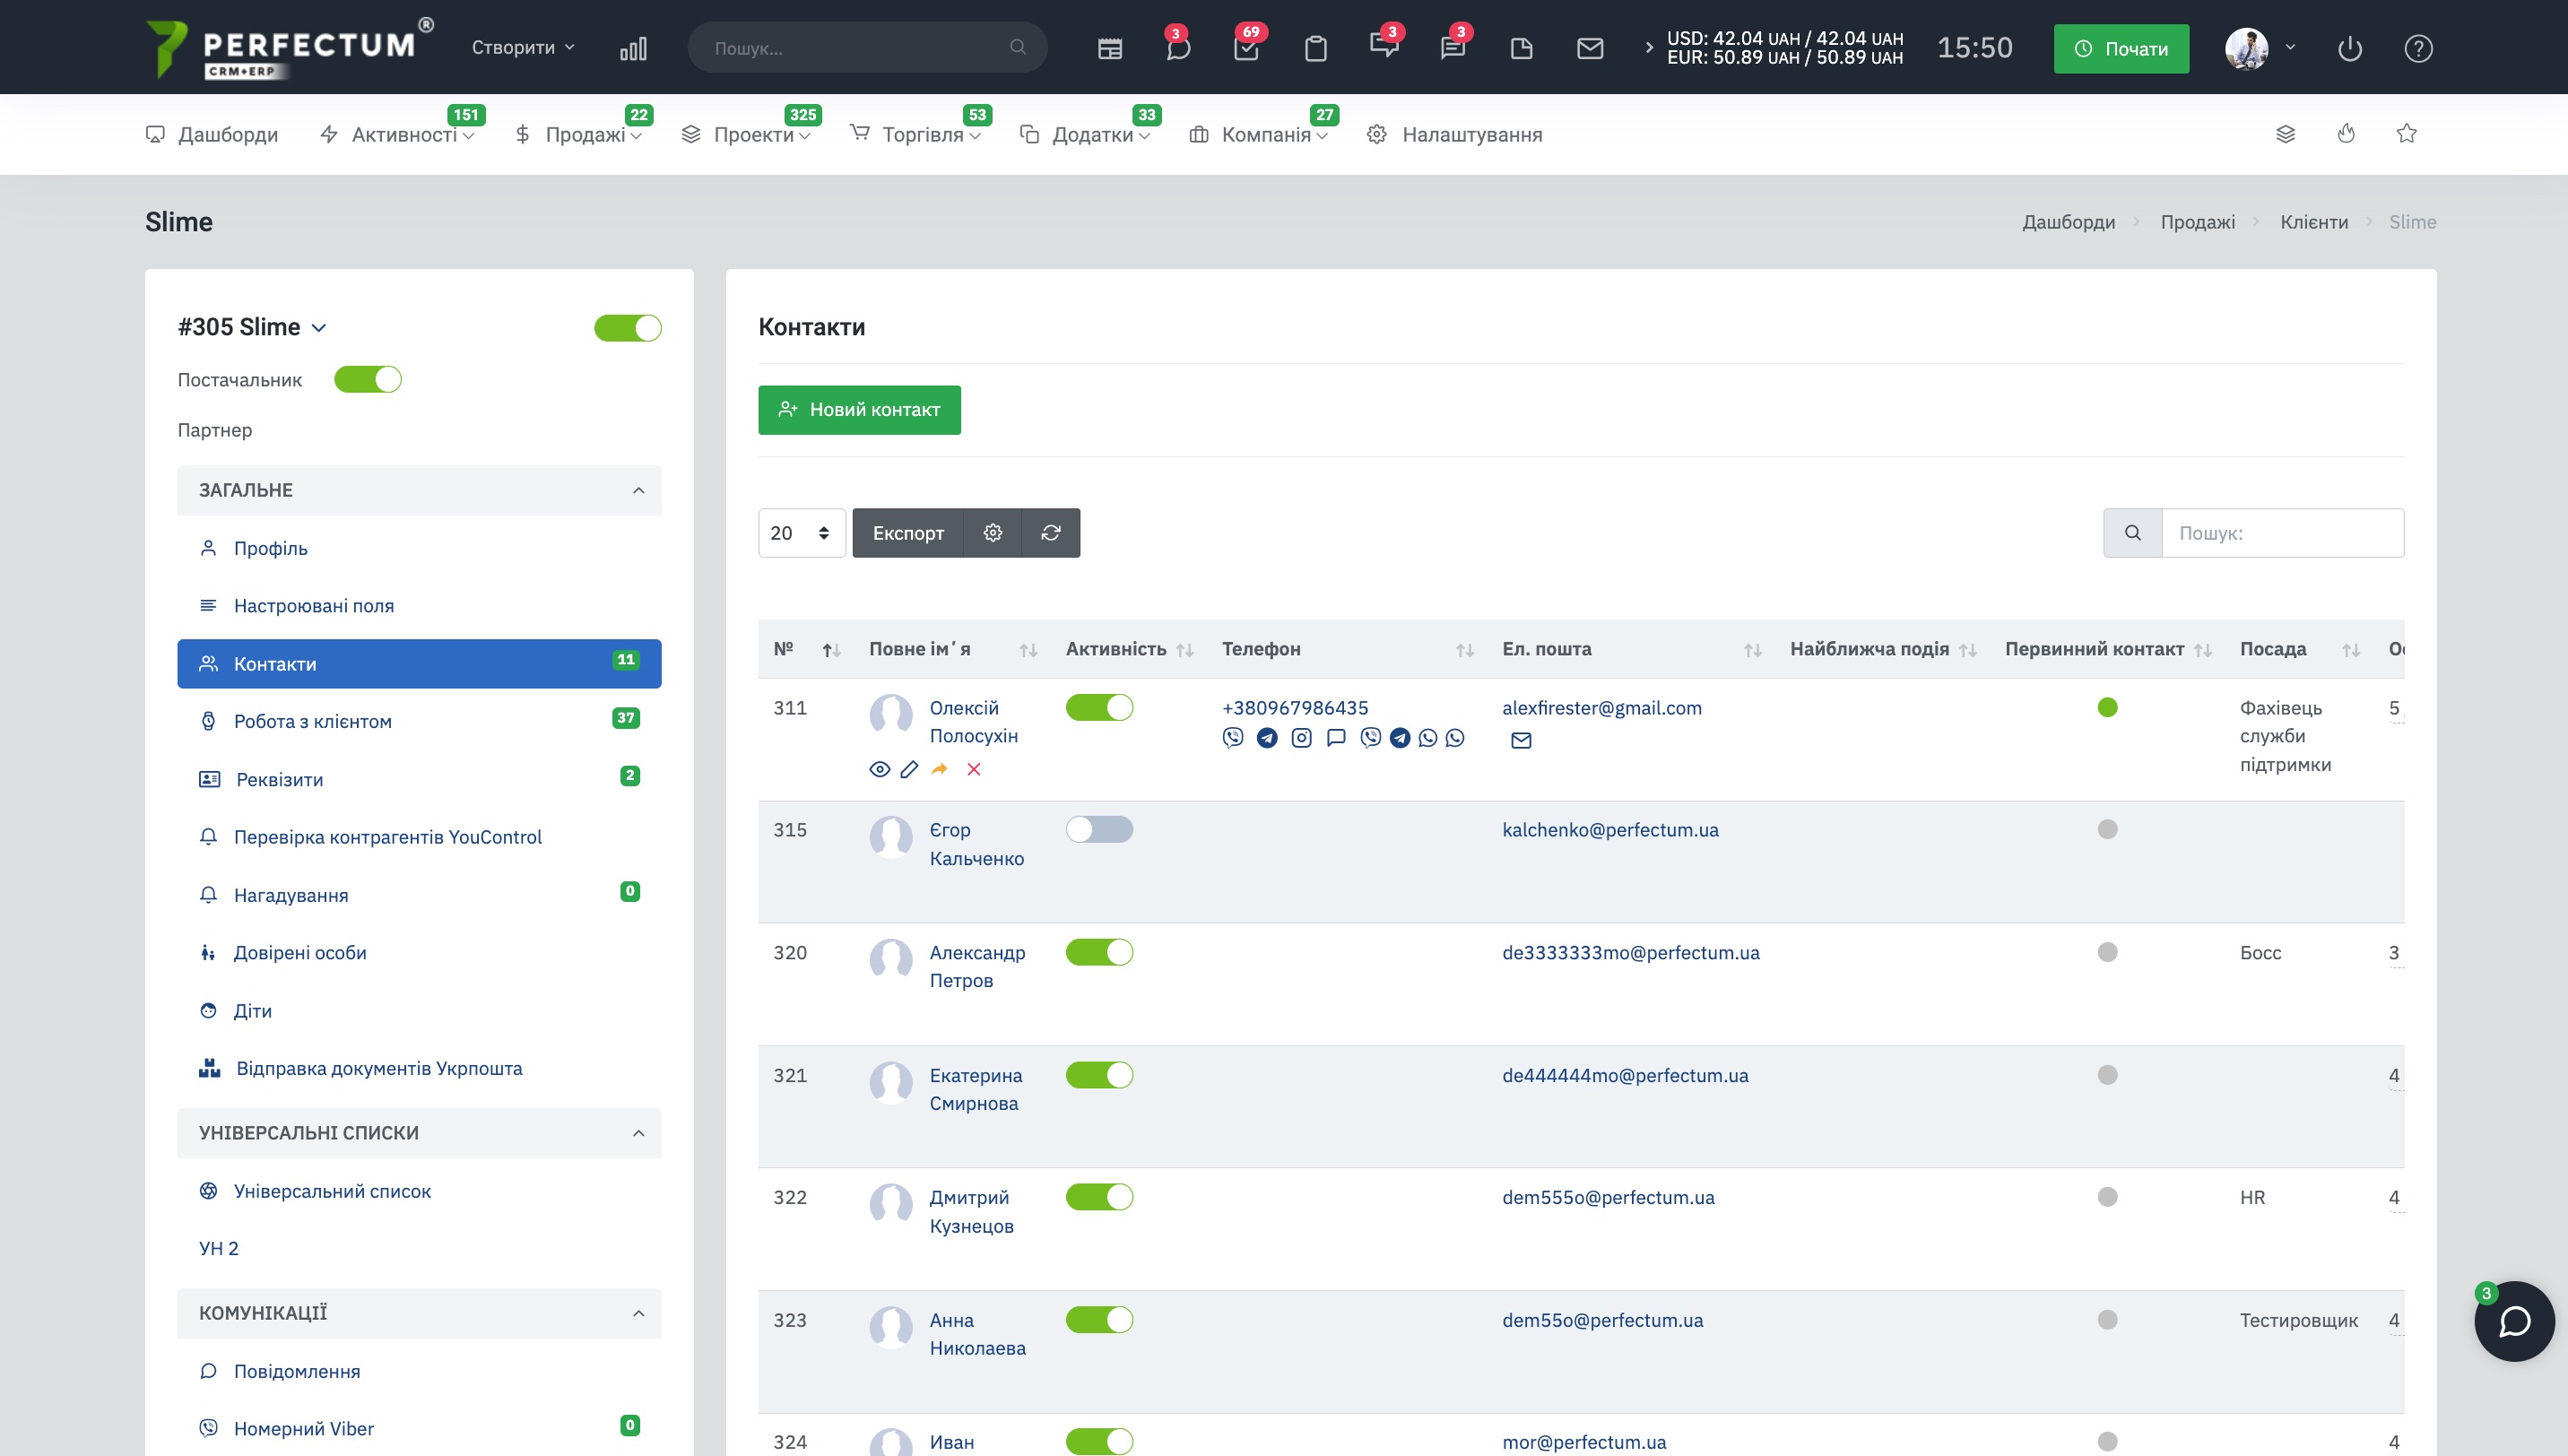The image size is (2568, 1456).
Task: Disable activity toggle for Александр Петров
Action: (1099, 952)
